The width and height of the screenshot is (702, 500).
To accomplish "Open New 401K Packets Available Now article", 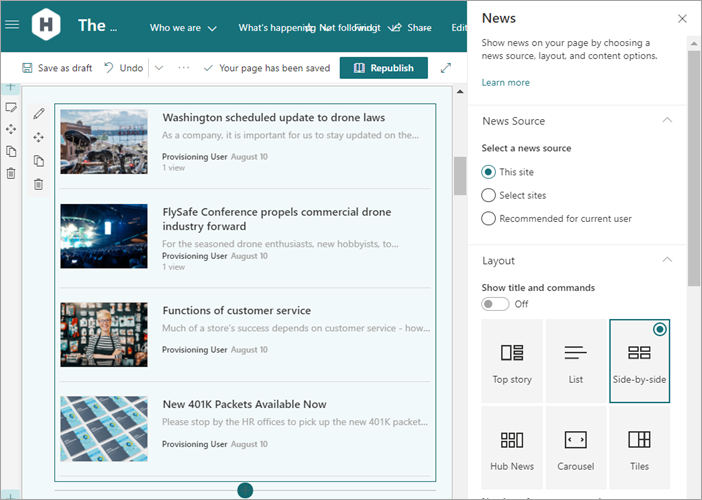I will point(244,404).
